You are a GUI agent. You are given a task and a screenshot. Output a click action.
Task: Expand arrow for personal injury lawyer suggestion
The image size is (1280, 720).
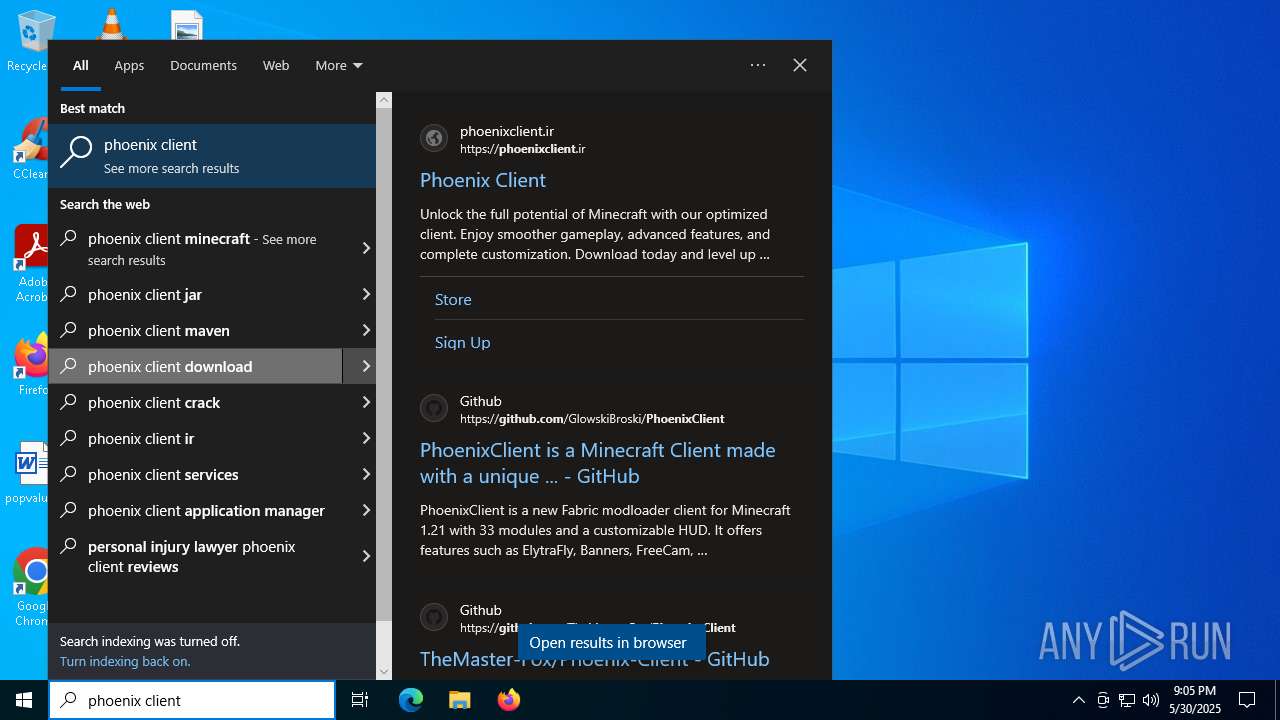tap(366, 556)
